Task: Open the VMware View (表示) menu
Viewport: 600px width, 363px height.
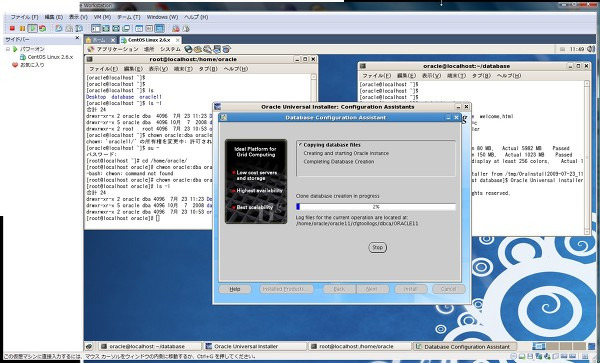Action: pyautogui.click(x=78, y=17)
